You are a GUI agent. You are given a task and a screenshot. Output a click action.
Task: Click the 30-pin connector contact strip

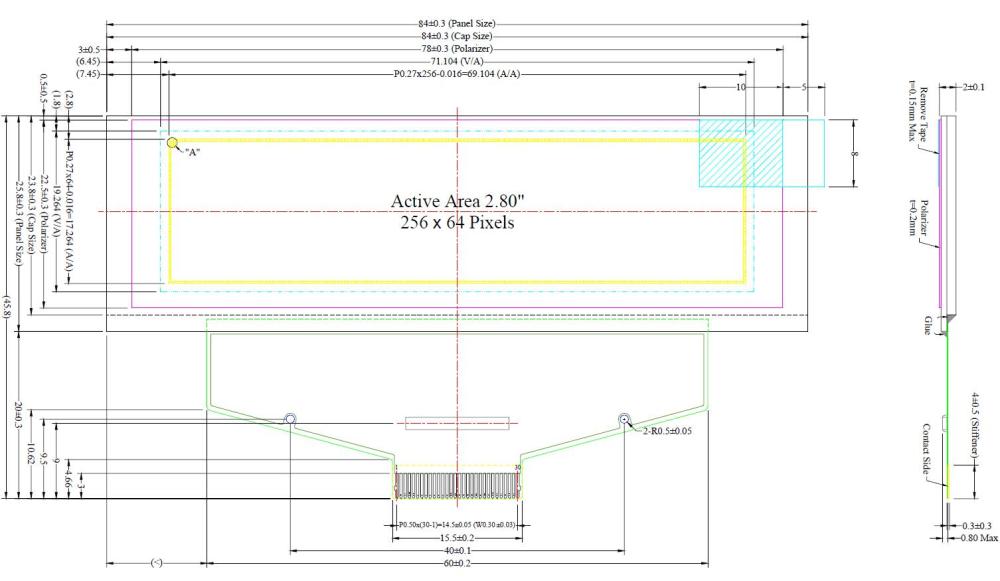pos(458,484)
